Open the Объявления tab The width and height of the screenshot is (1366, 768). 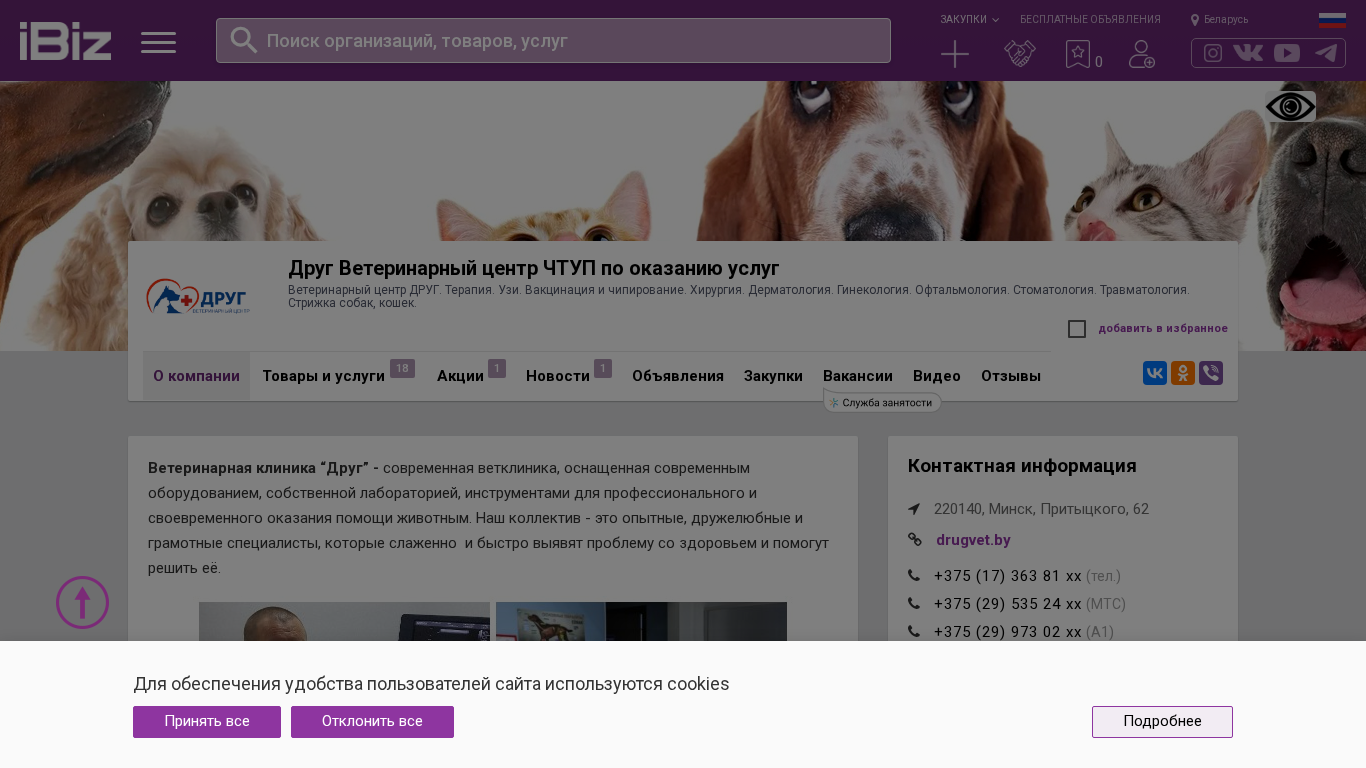pos(678,376)
